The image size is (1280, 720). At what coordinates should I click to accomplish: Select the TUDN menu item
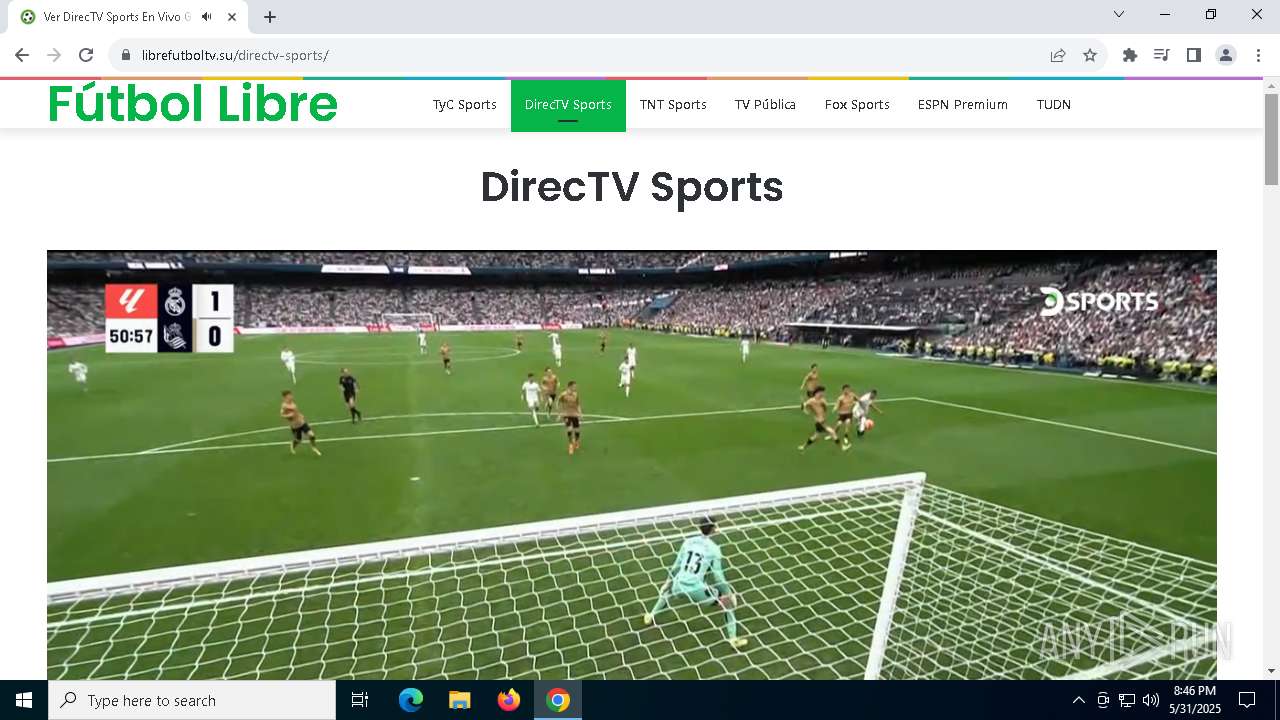pos(1054,104)
